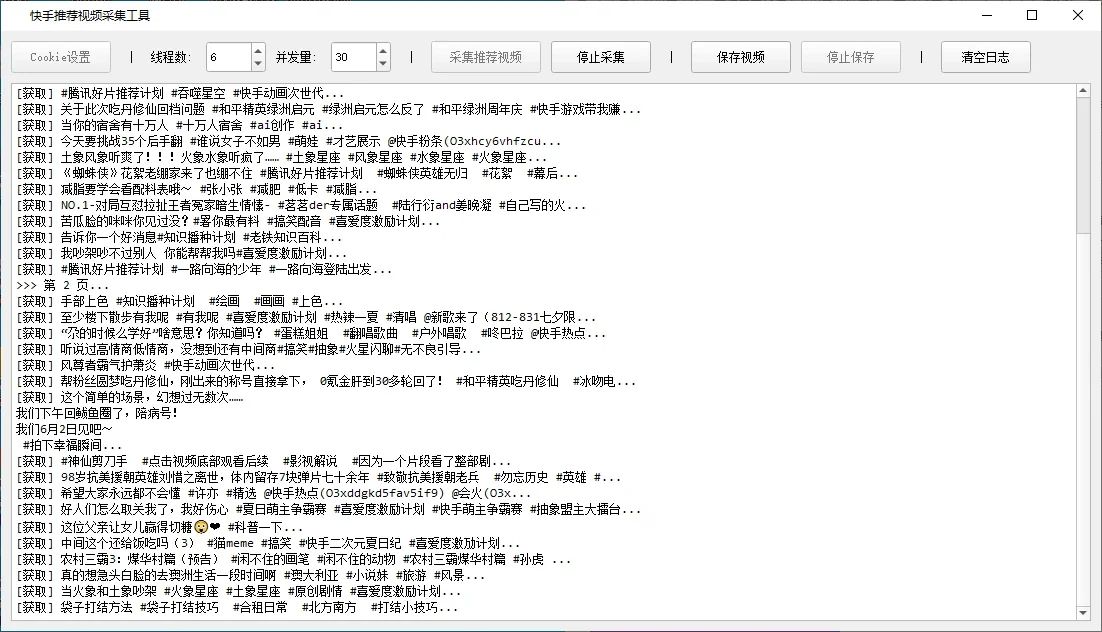1102x632 pixels.
Task: Click log line starting '减脂要学会看配料表哦'
Action: [196, 189]
